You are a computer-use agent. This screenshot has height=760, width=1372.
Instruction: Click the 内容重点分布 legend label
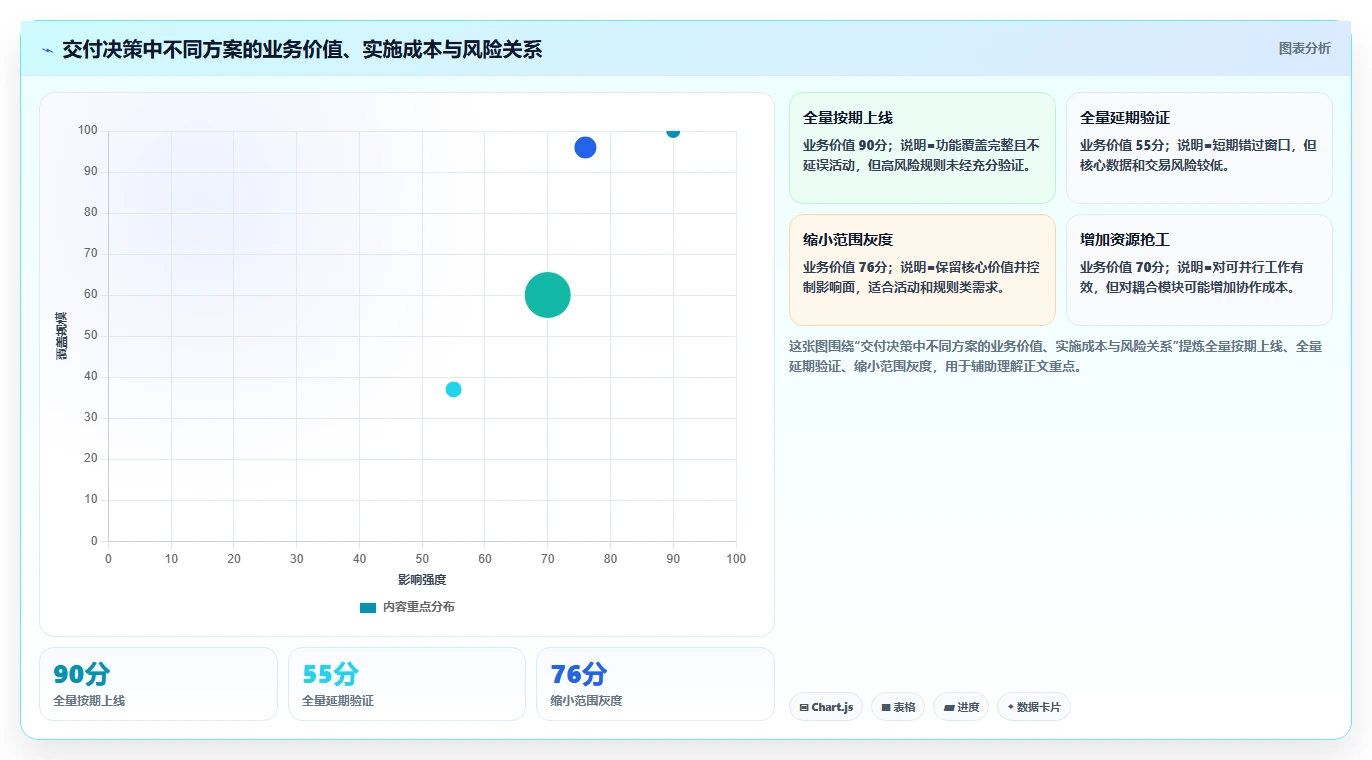pyautogui.click(x=418, y=607)
